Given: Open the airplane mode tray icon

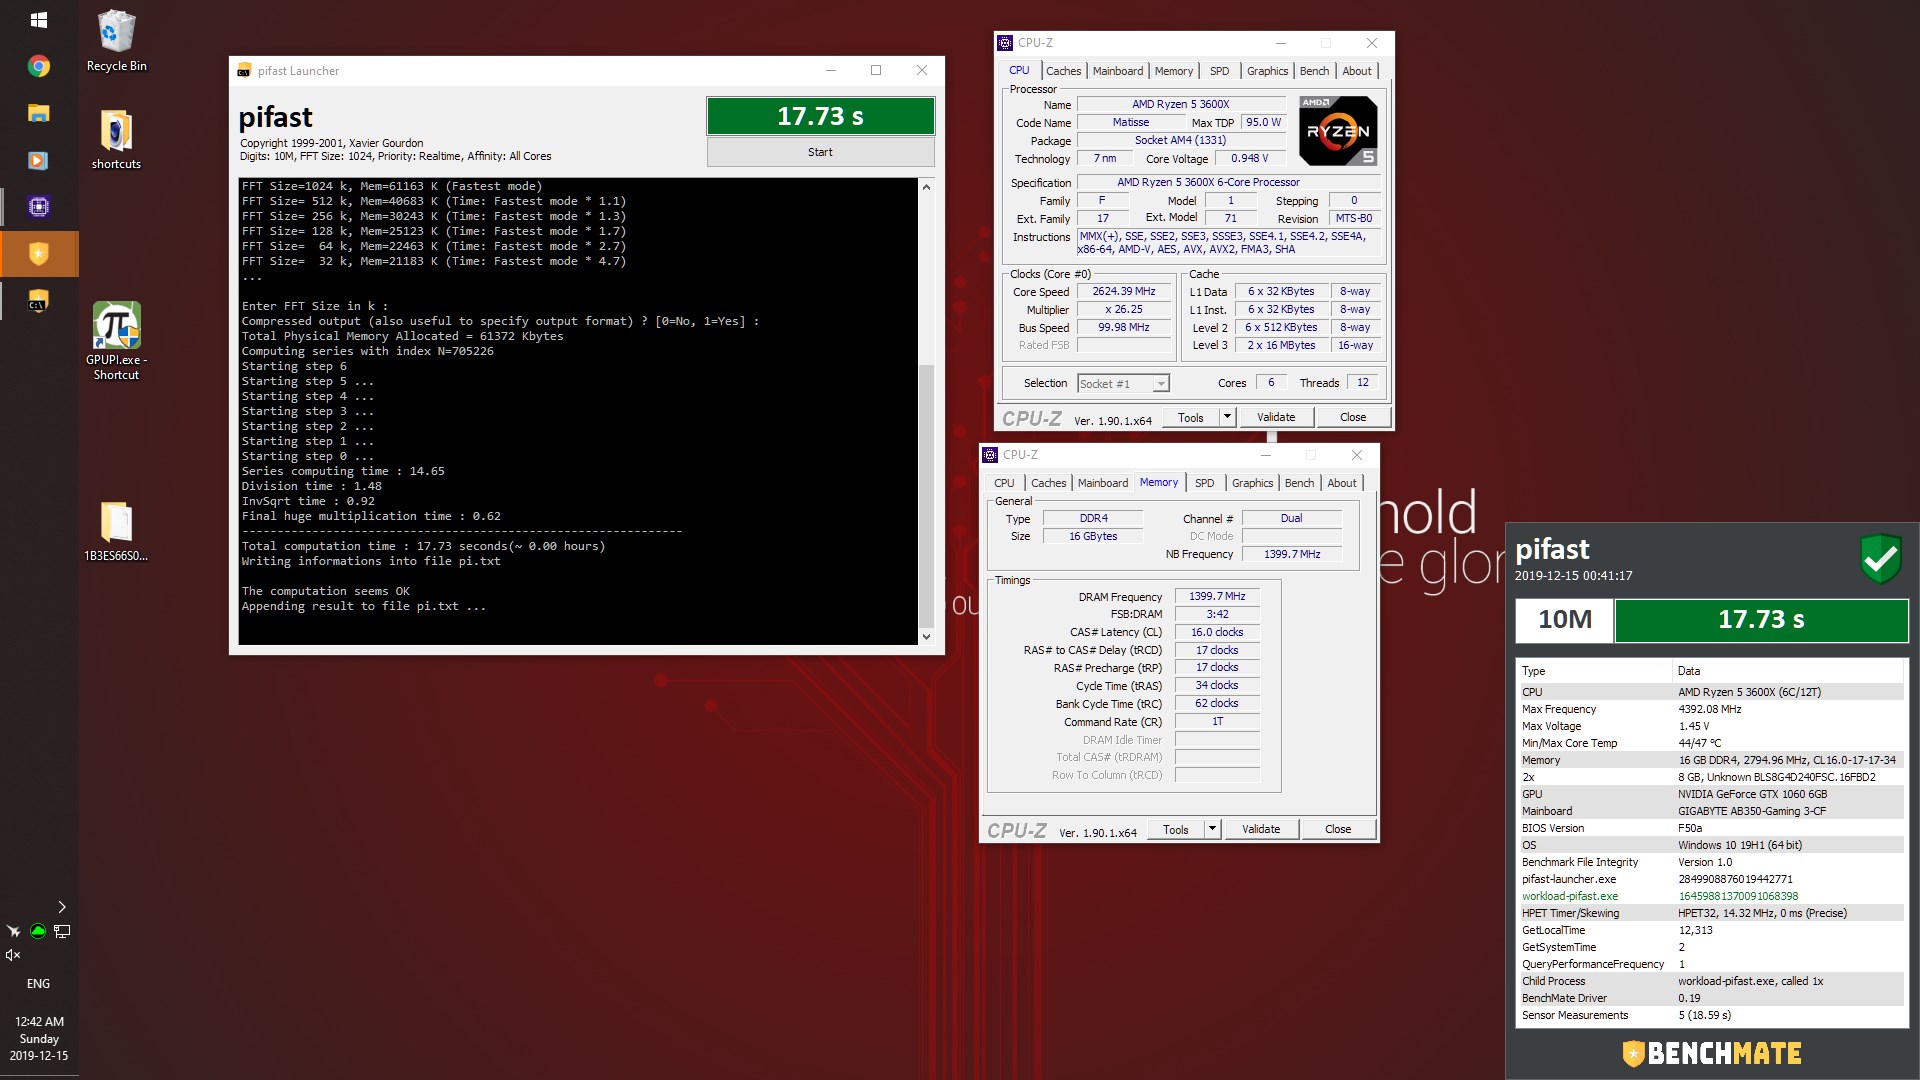Looking at the screenshot, I should coord(13,931).
